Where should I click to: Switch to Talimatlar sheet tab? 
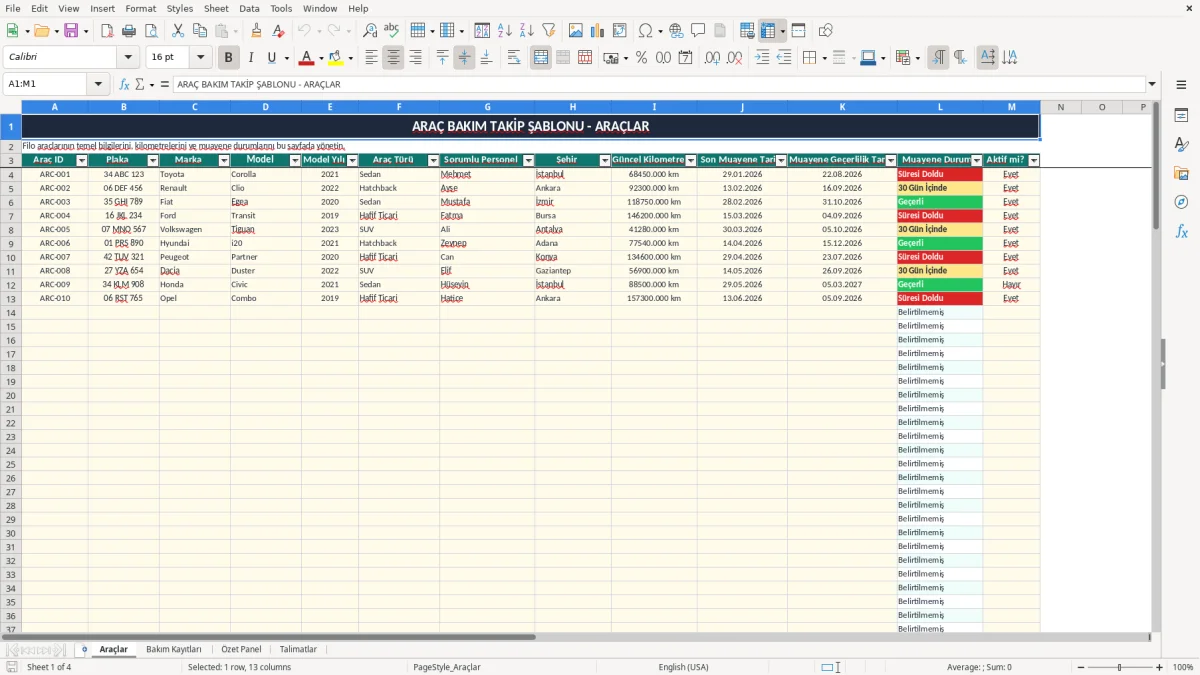tap(298, 649)
